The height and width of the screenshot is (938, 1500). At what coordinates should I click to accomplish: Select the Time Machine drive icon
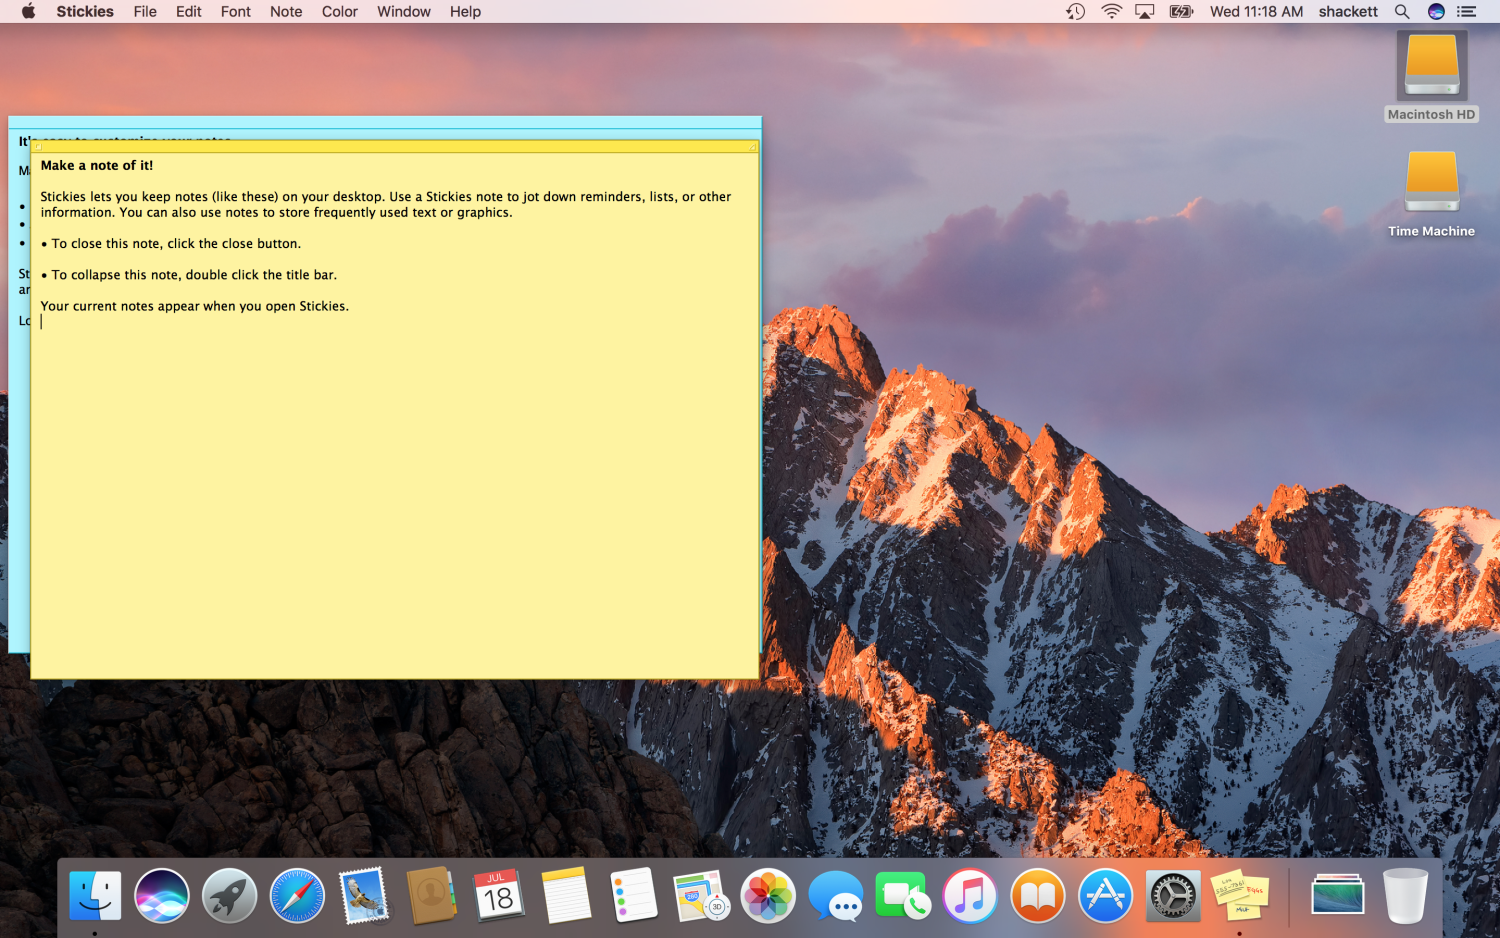pyautogui.click(x=1431, y=183)
